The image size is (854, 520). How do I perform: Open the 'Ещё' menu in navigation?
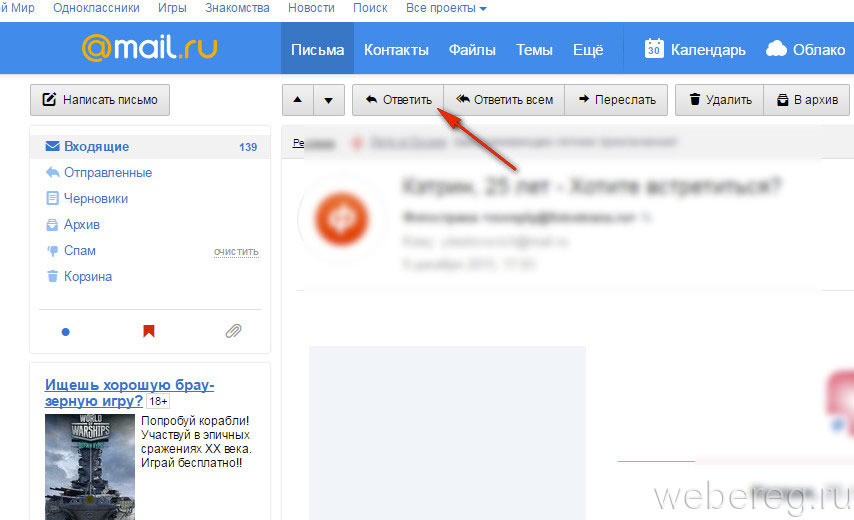click(587, 49)
